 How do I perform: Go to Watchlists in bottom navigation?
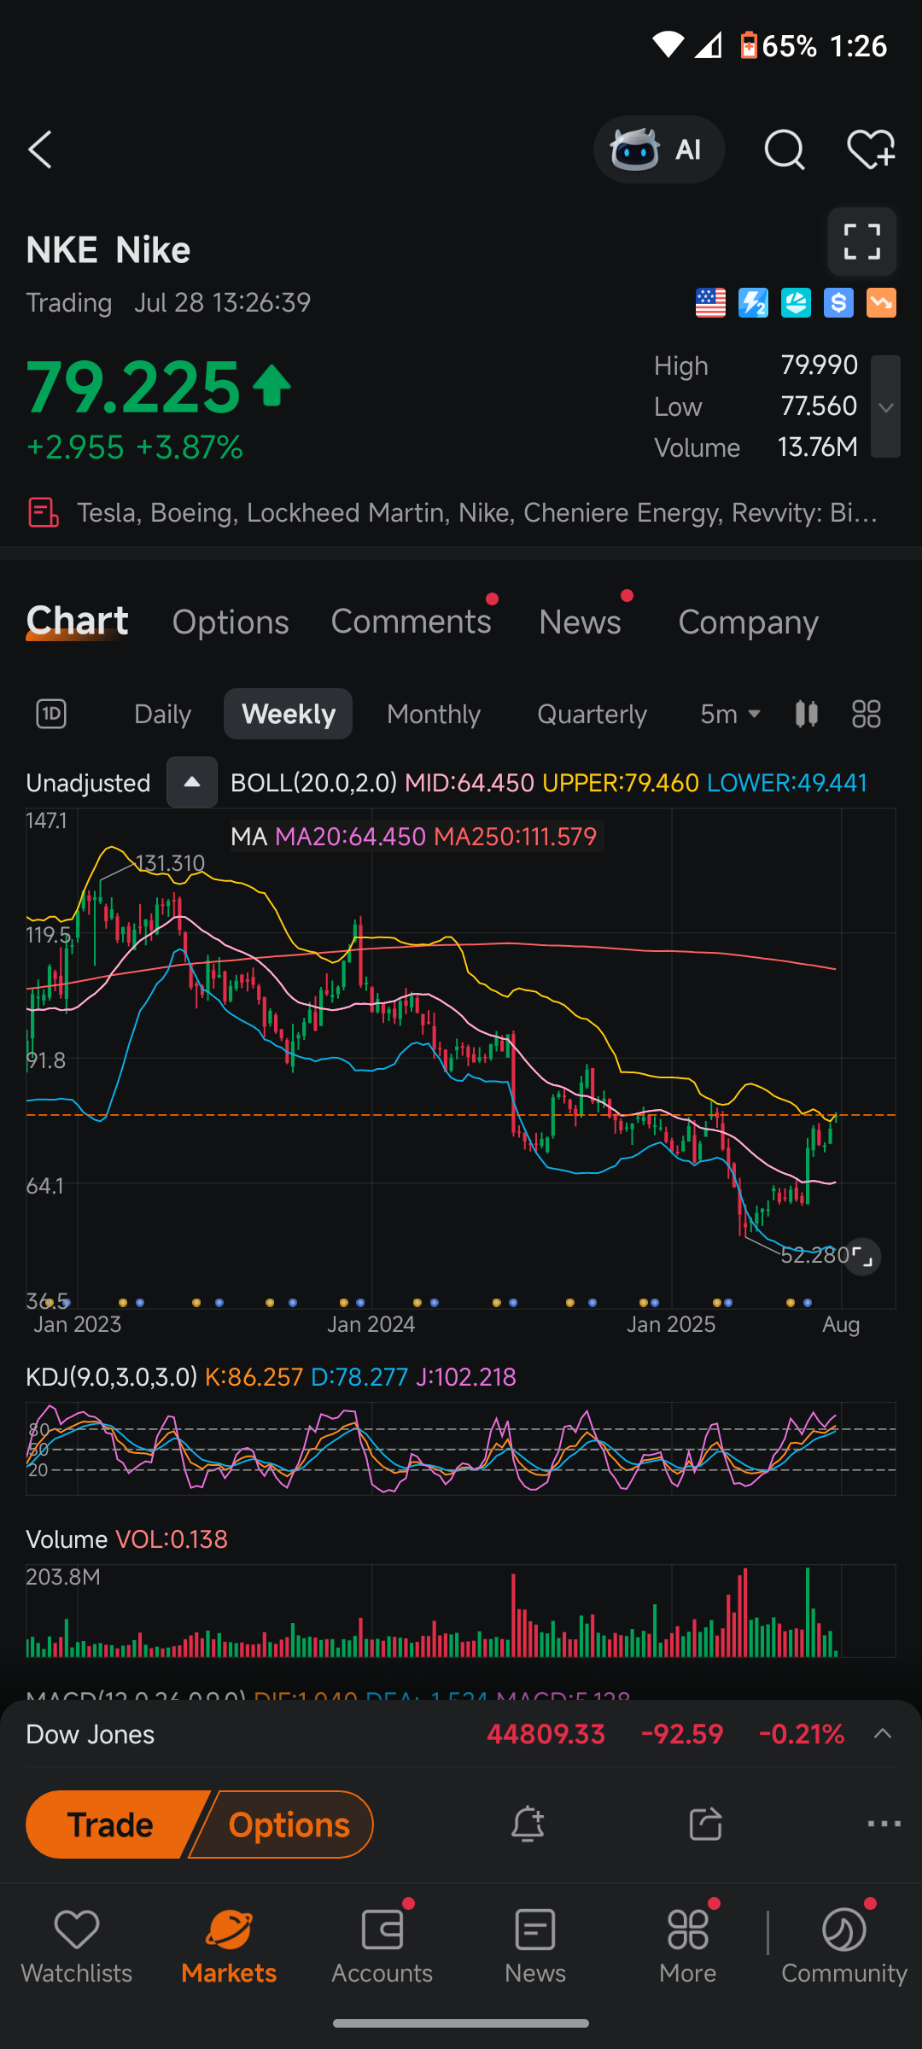coord(77,1946)
